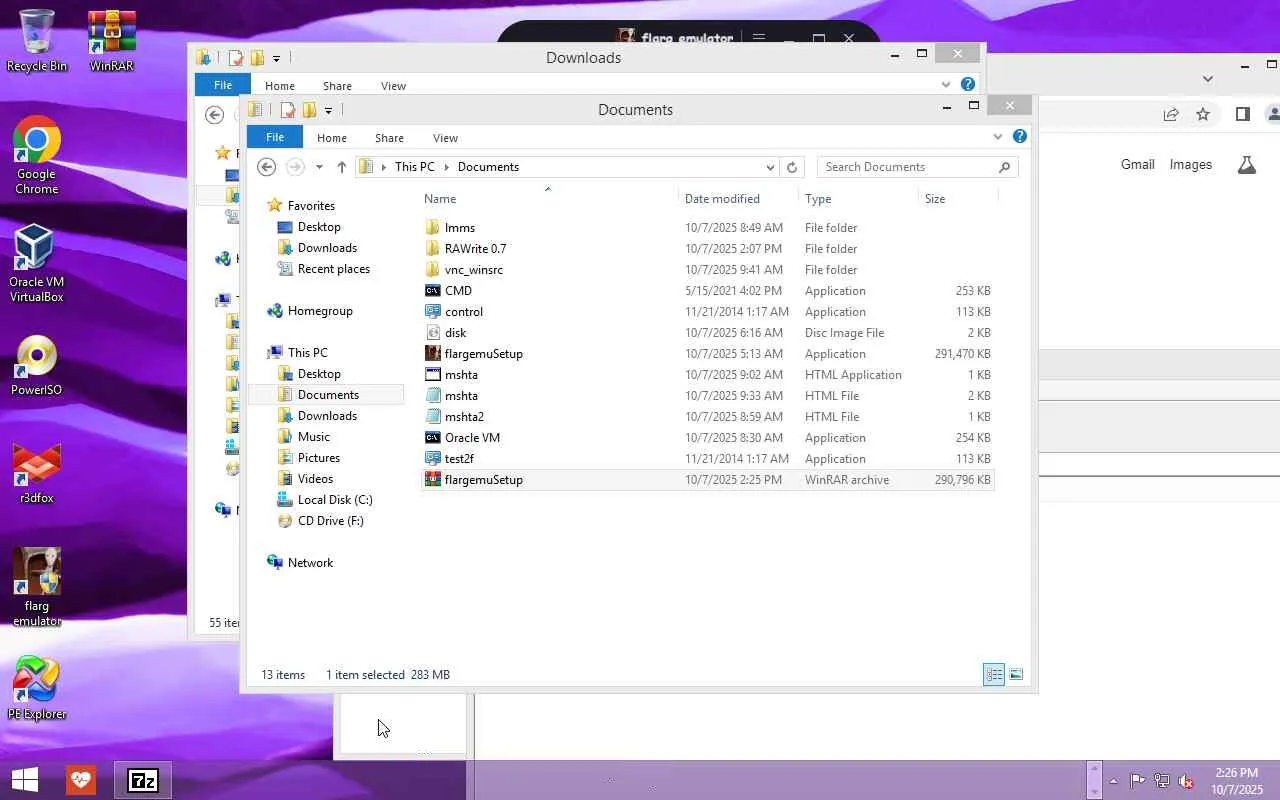Screen dimensions: 1280x800
Task: Open the Home ribbon tab in Documents
Action: pos(332,138)
